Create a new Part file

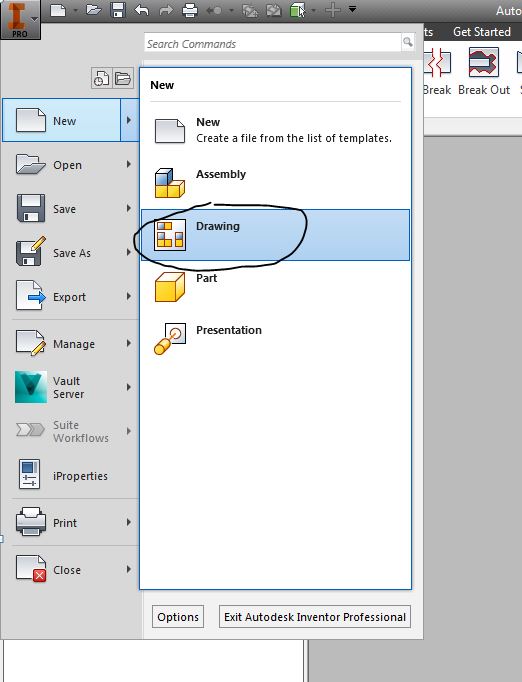[x=275, y=287]
